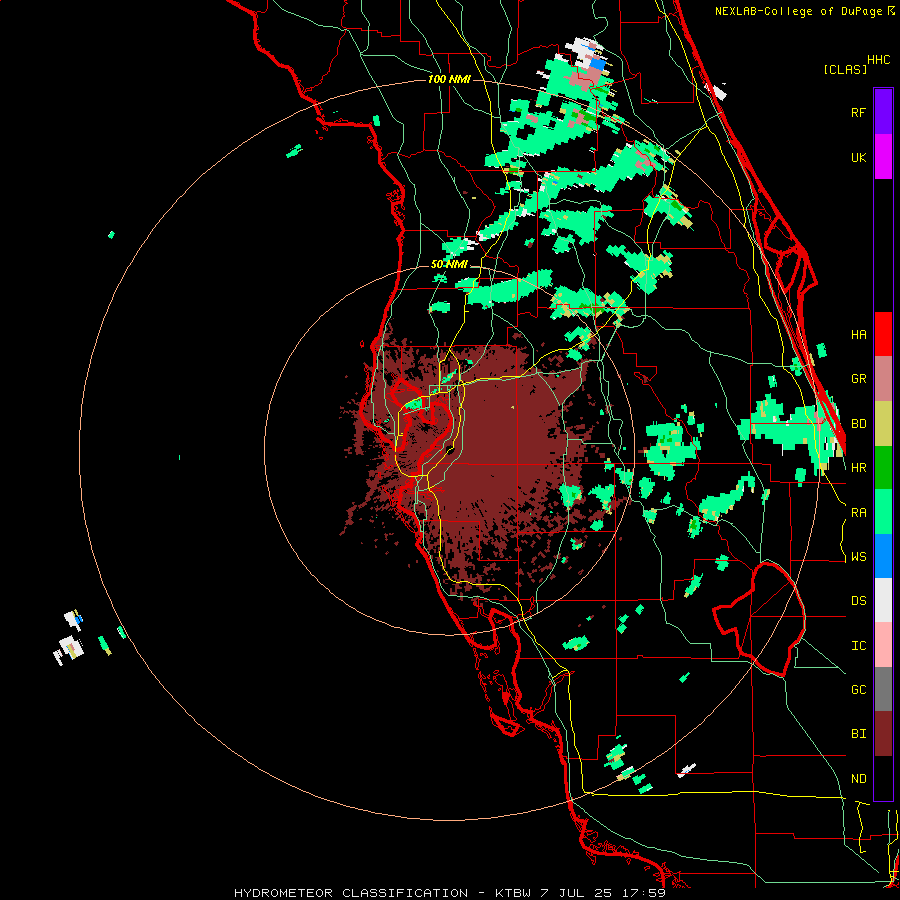Click the "BI" legend label
The width and height of the screenshot is (900, 900).
tap(858, 734)
